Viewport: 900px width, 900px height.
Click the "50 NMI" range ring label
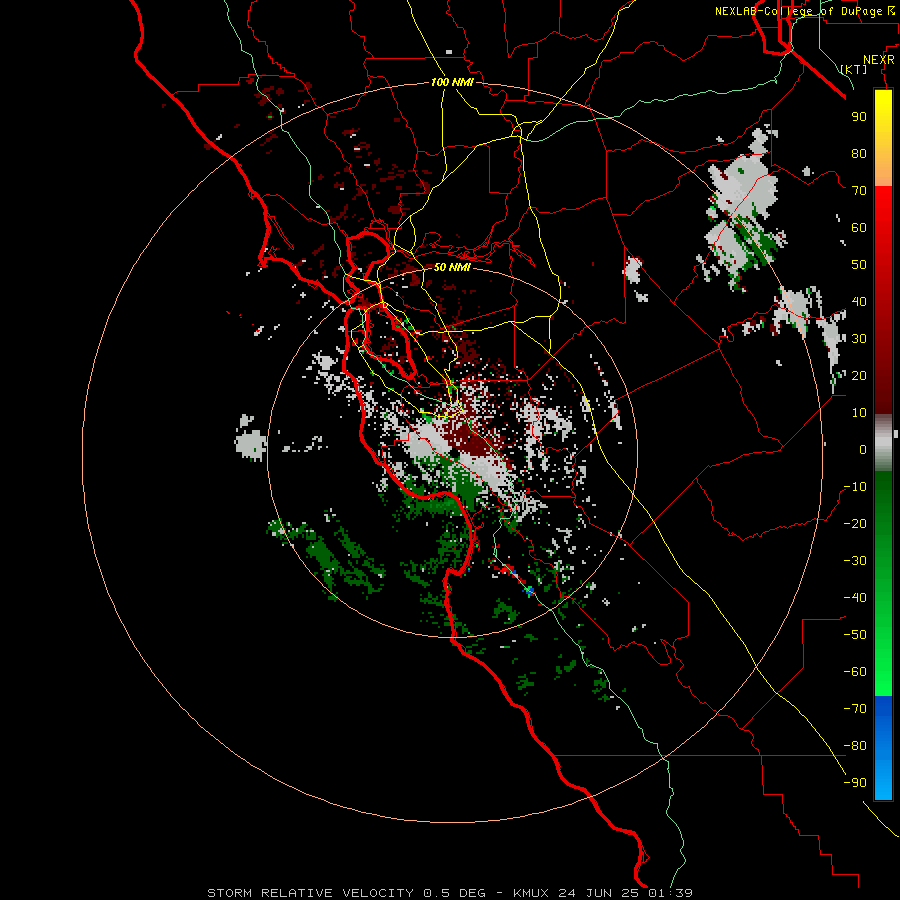pos(452,267)
